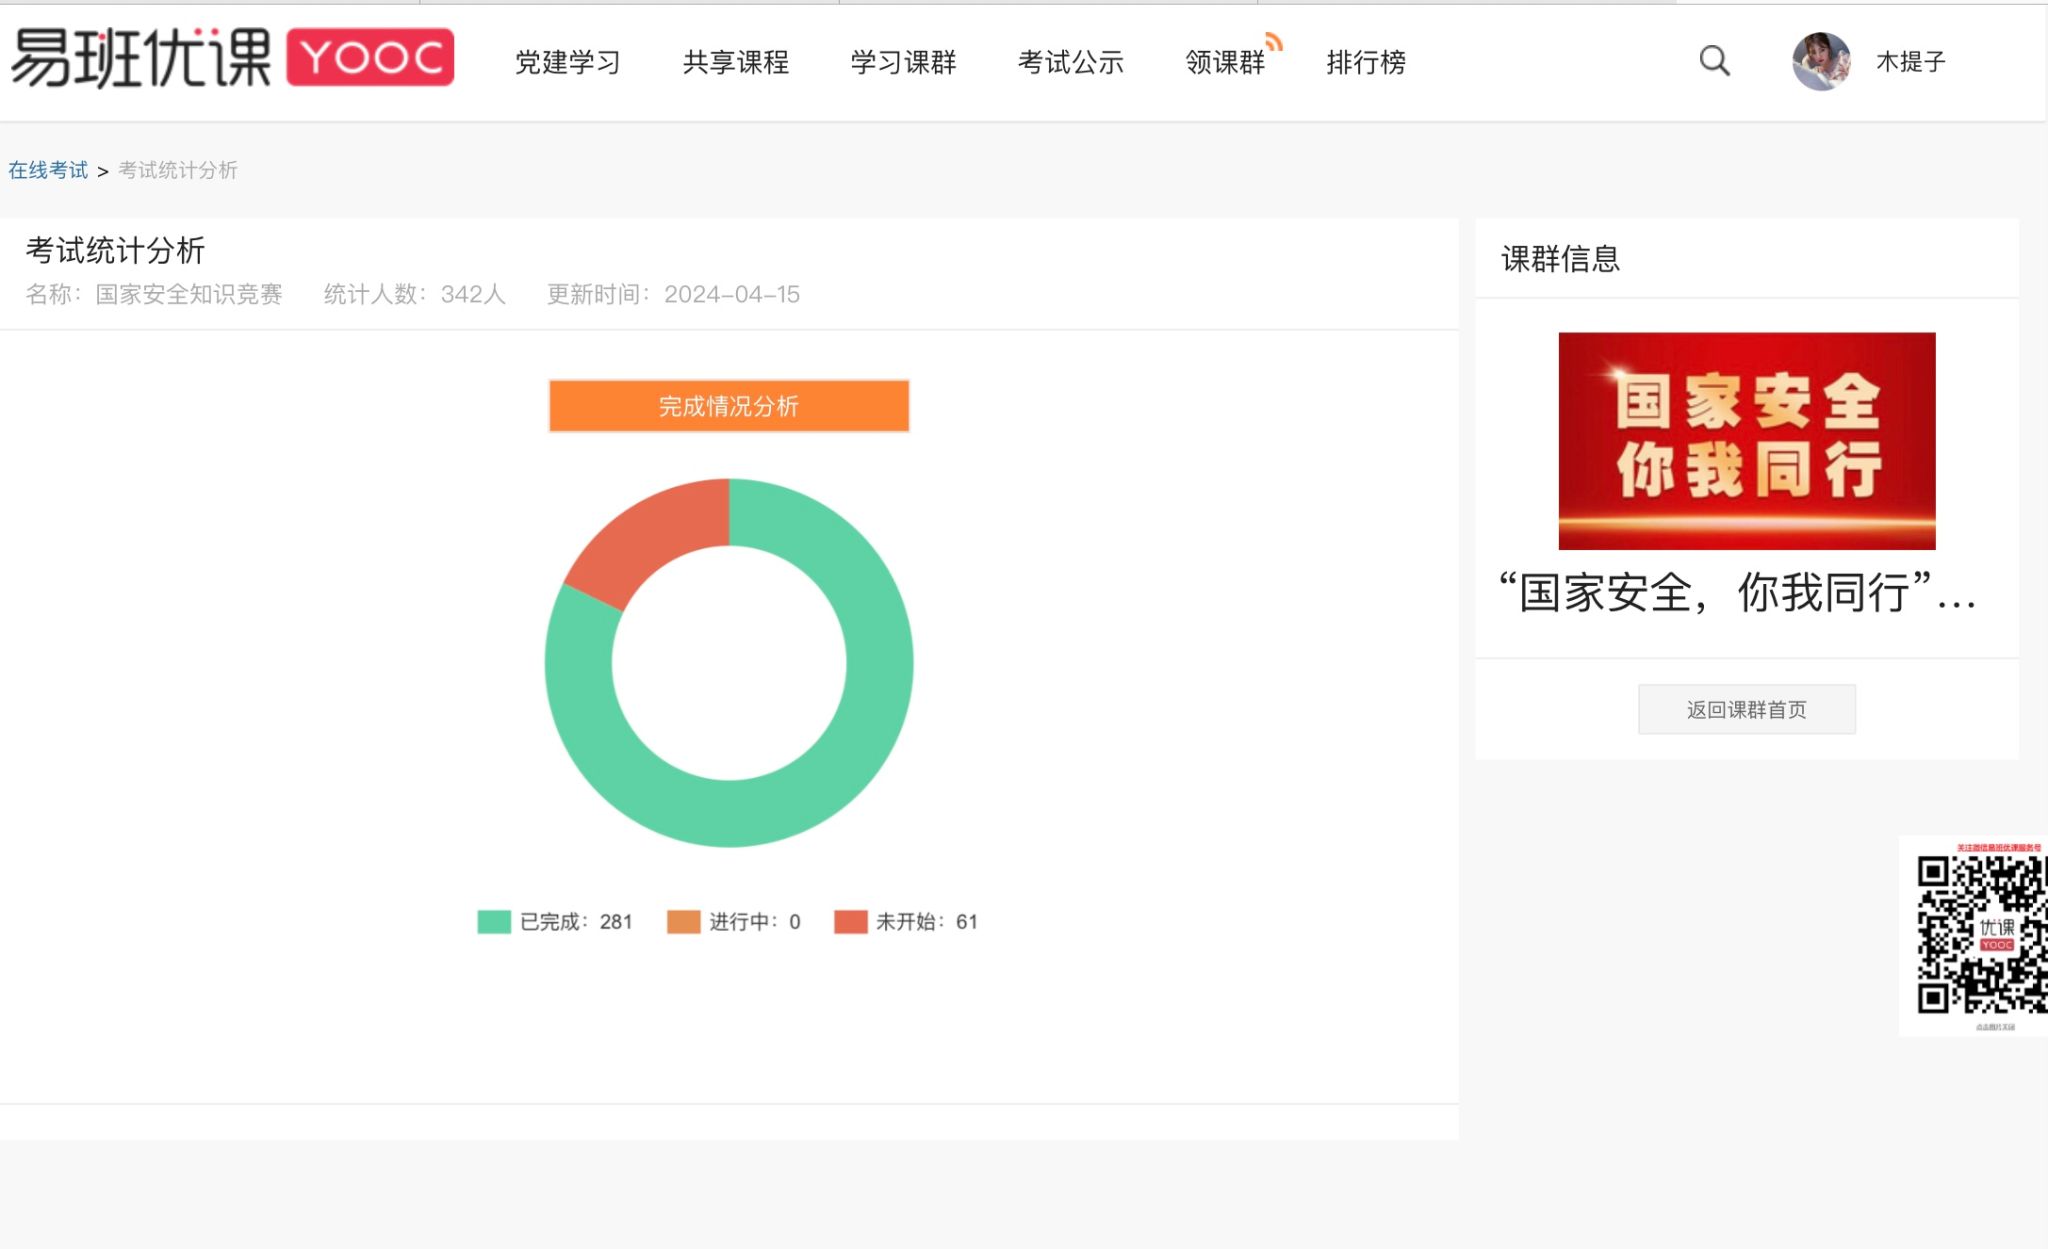Click the RSS badge on 领课群

pyautogui.click(x=1273, y=42)
